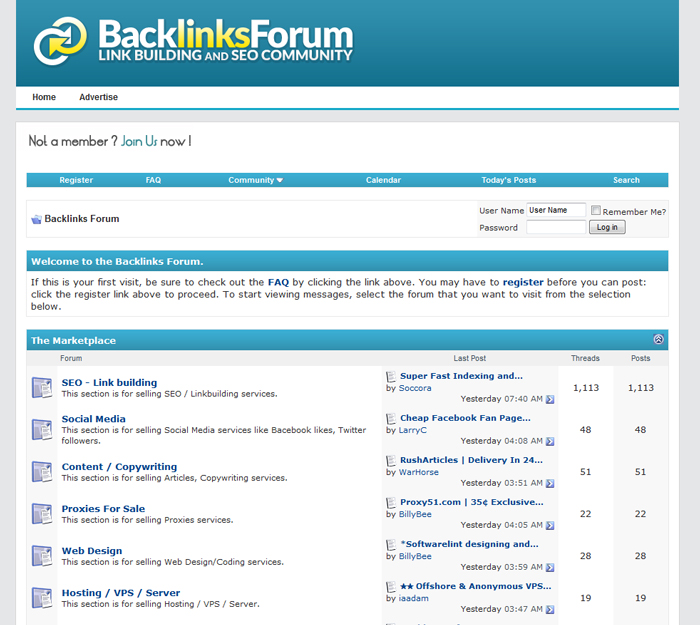The image size is (700, 625).
Task: Go to last post arrow for Cheap Facebook Fan Page
Action: point(550,441)
